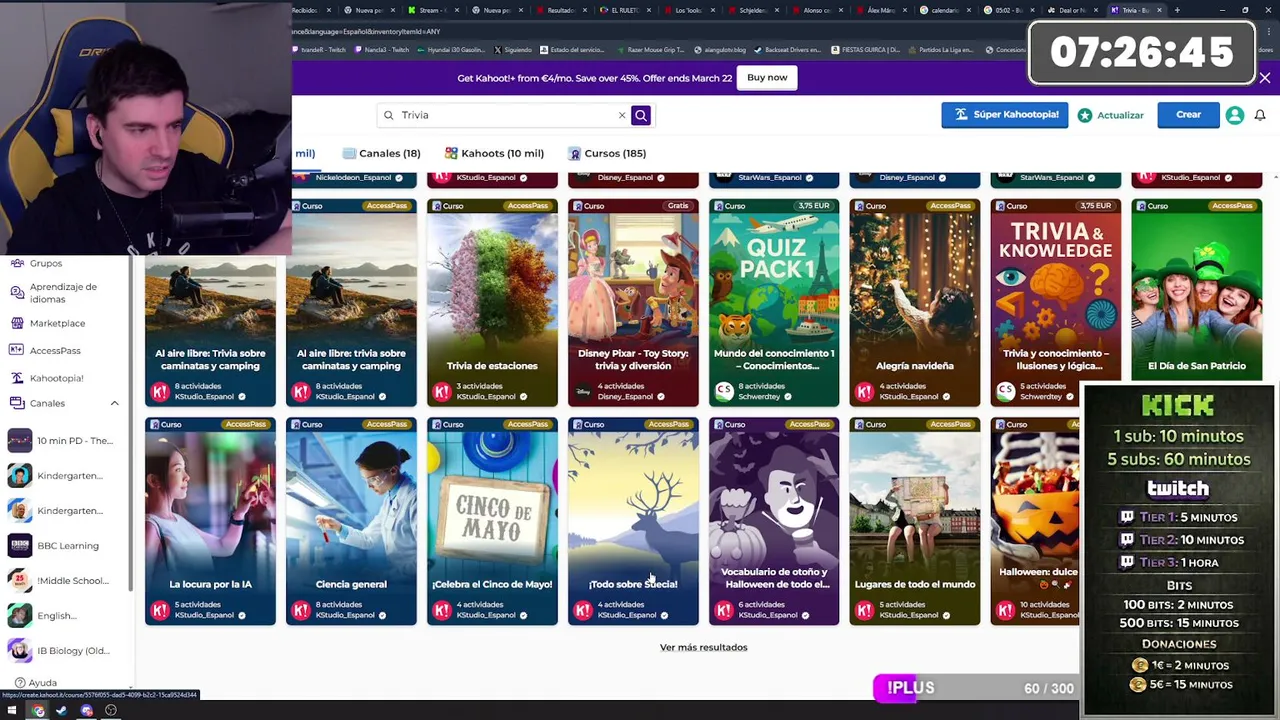Clear the Trivia search text
Screen dimensions: 1280x720
[621, 115]
